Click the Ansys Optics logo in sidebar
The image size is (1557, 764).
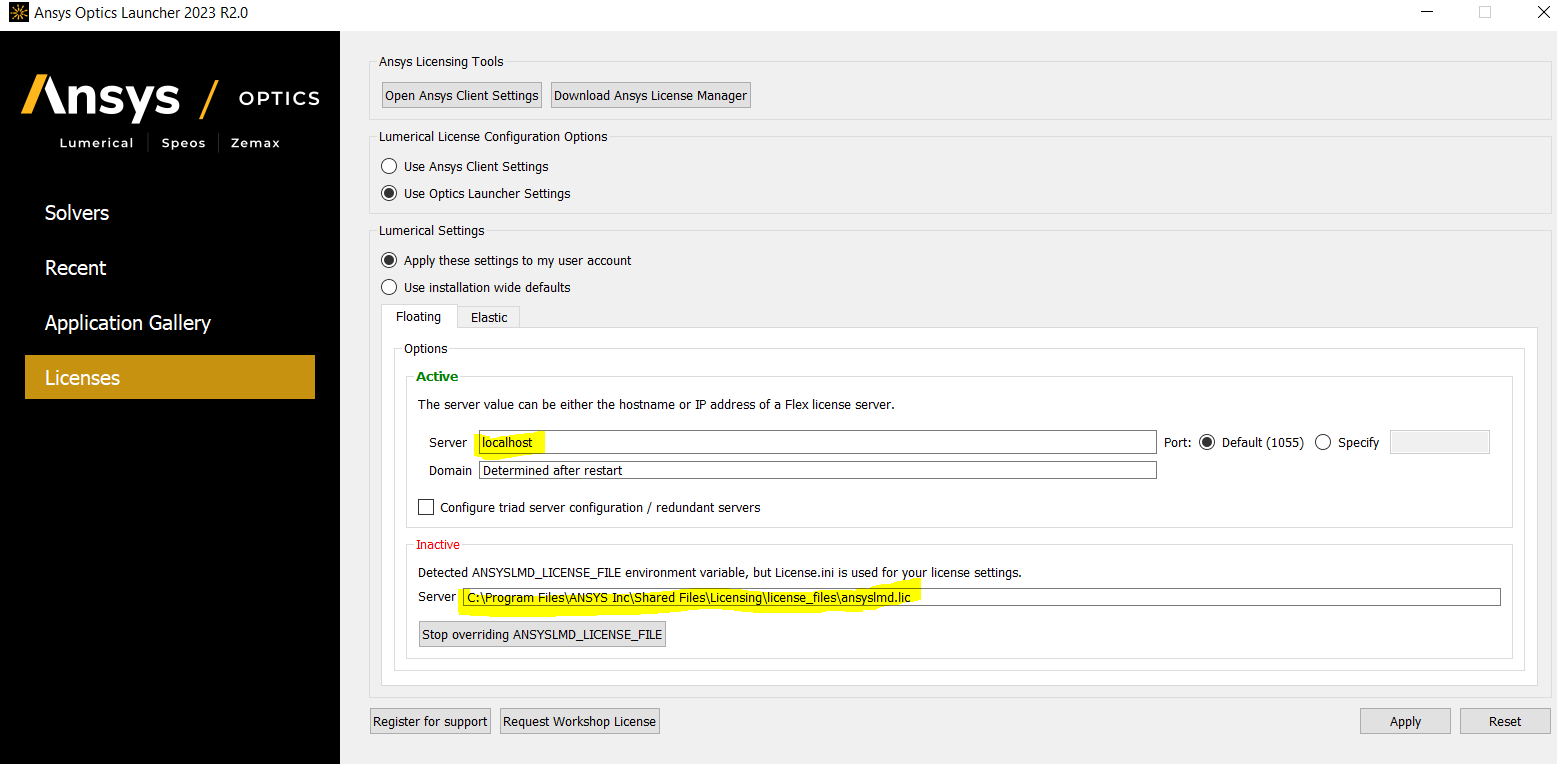pyautogui.click(x=171, y=98)
